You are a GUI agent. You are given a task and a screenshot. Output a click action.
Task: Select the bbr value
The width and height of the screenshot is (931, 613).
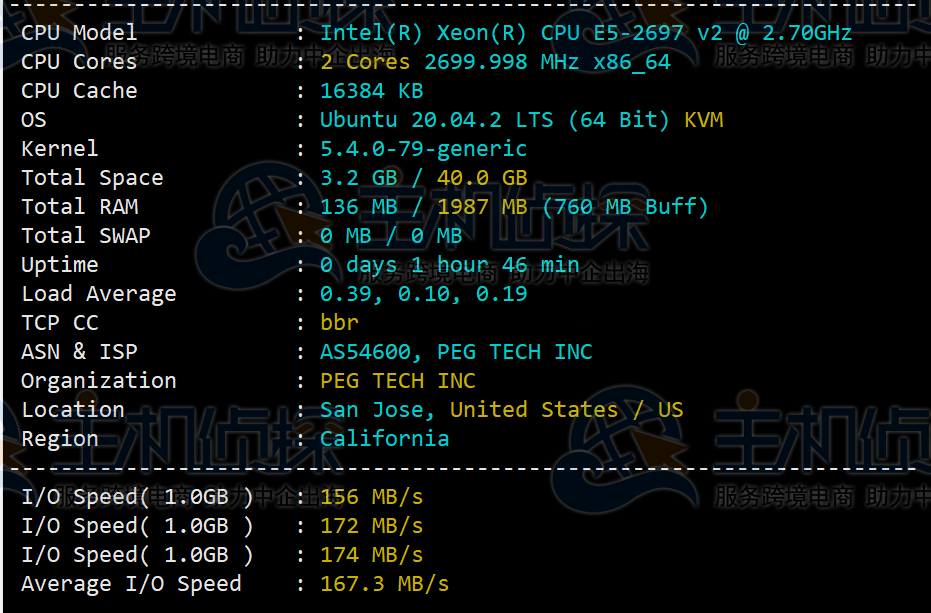[x=339, y=323]
